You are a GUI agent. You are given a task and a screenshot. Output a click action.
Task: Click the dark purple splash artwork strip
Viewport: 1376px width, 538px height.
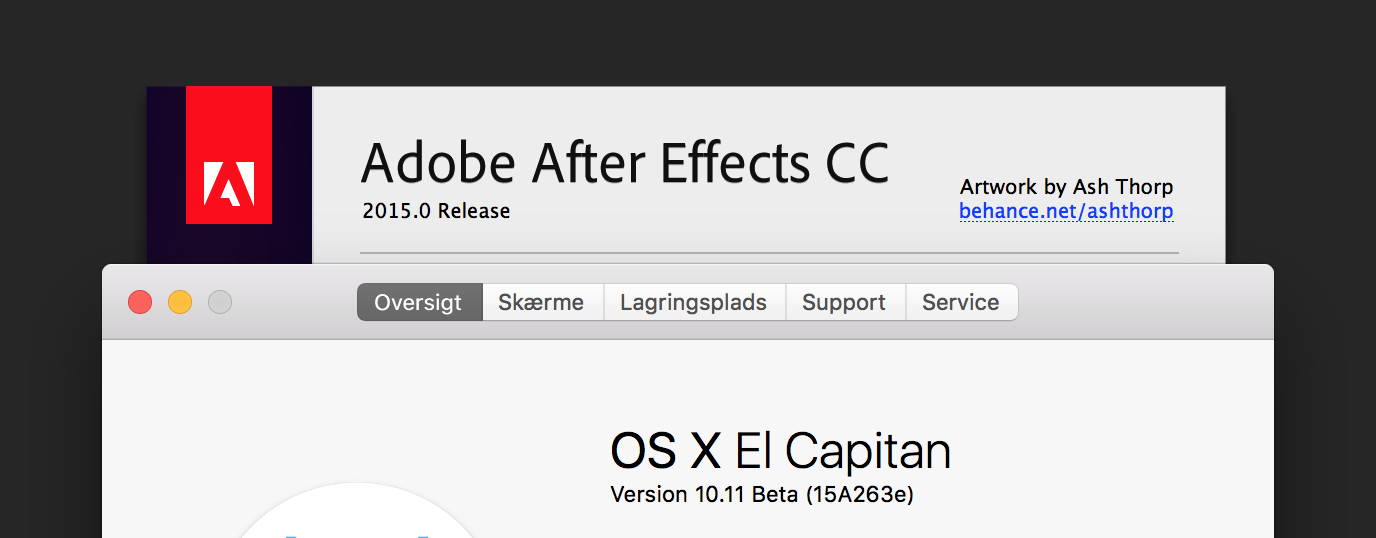tap(166, 175)
